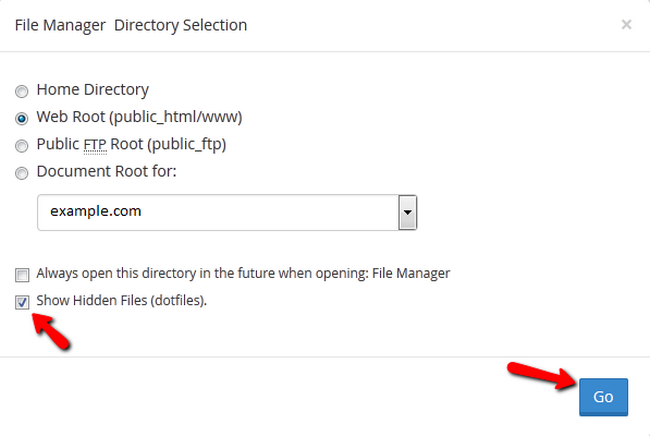Click the File Manager Directory Selection title
The width and height of the screenshot is (650, 436).
131,24
